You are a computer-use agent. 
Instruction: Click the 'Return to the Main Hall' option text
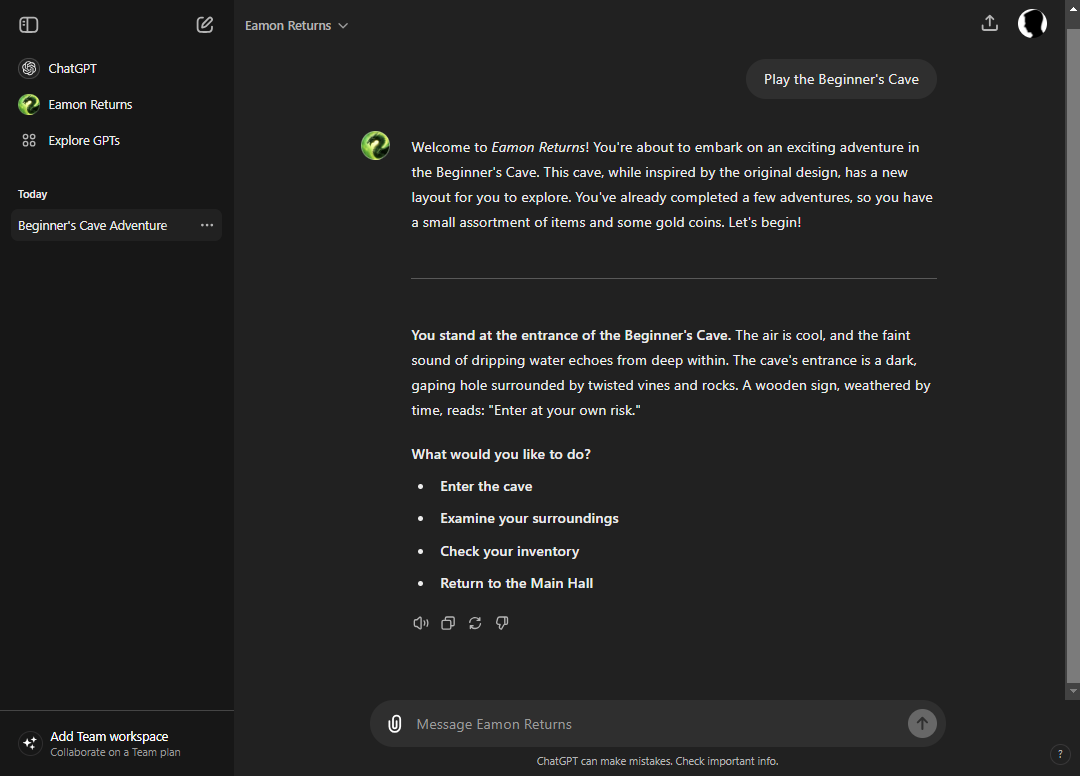(x=517, y=583)
